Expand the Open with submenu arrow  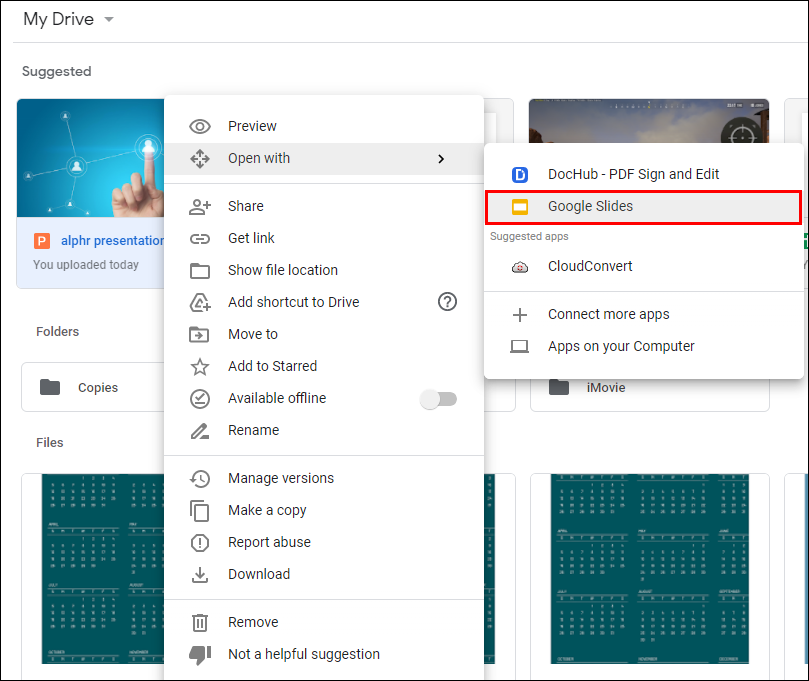coord(441,158)
